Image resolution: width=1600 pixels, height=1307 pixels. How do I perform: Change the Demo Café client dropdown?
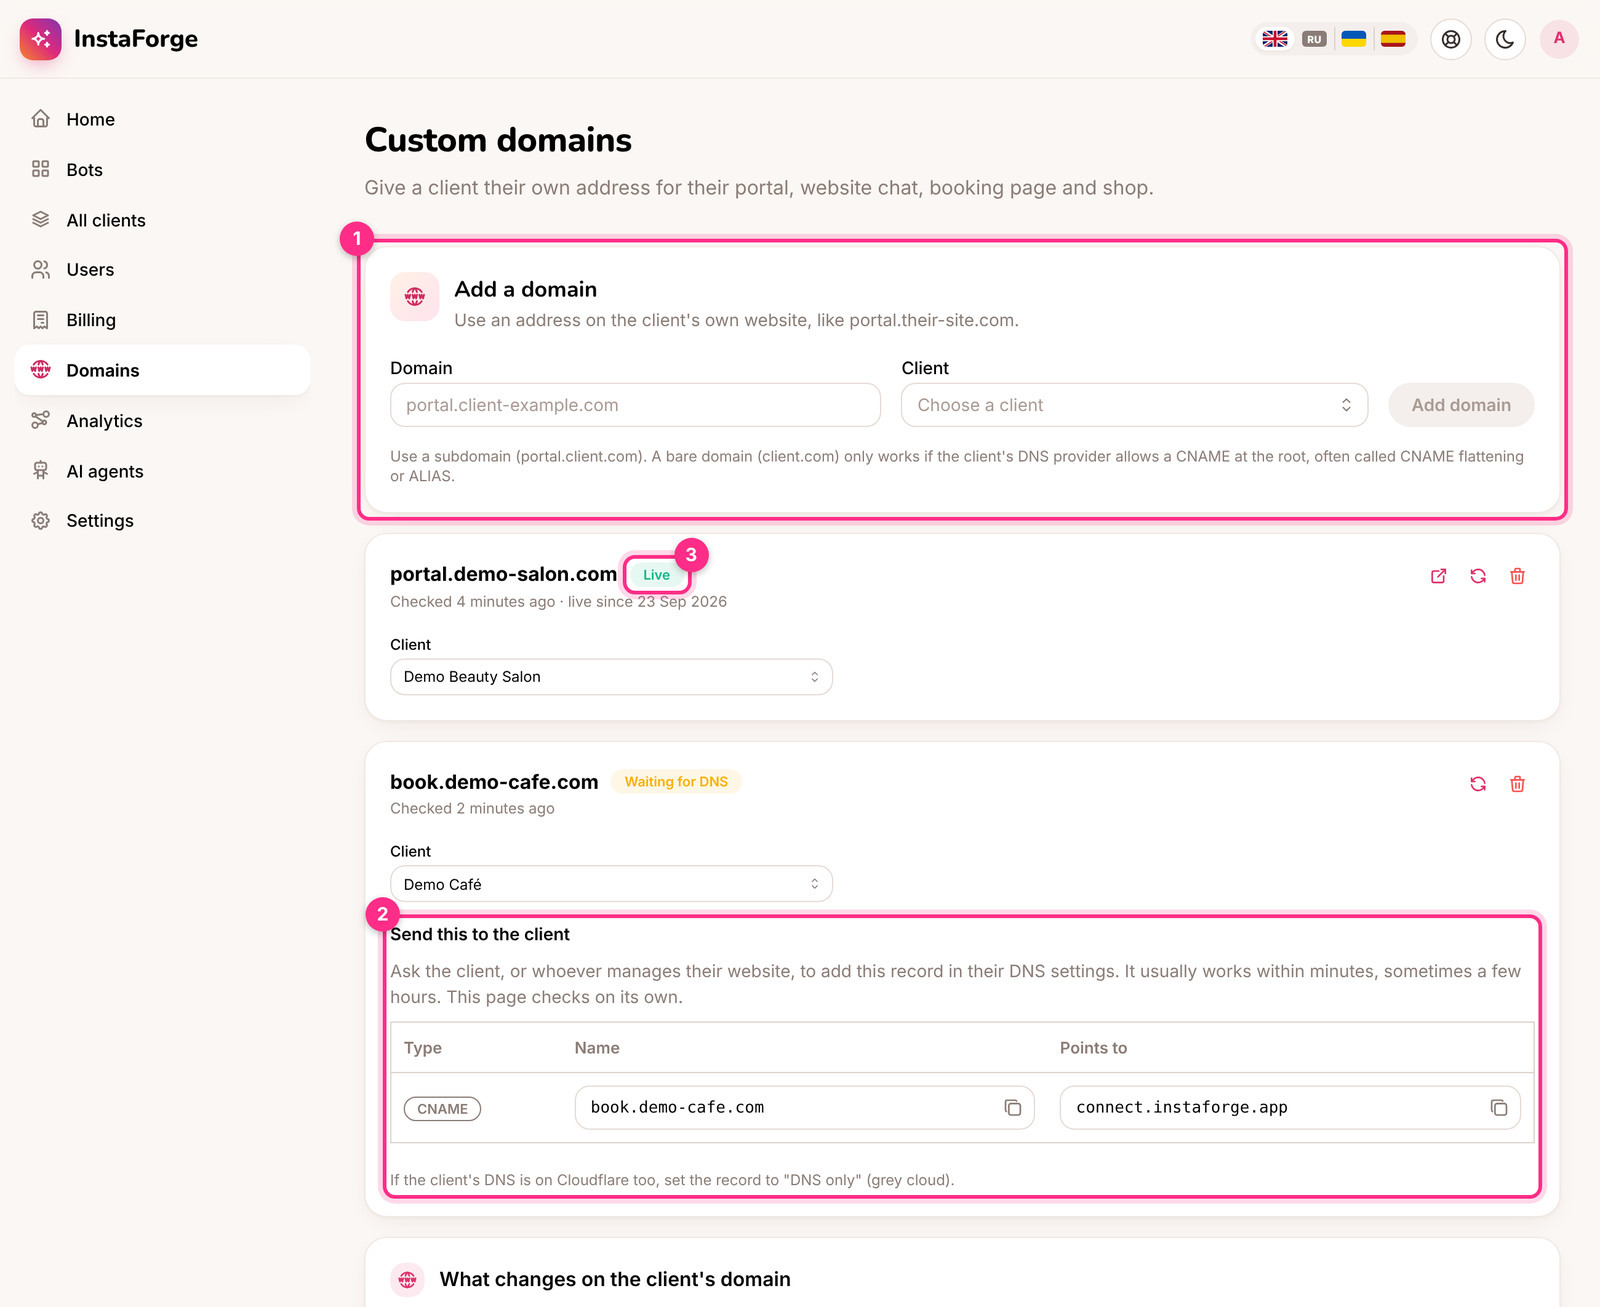tap(611, 884)
